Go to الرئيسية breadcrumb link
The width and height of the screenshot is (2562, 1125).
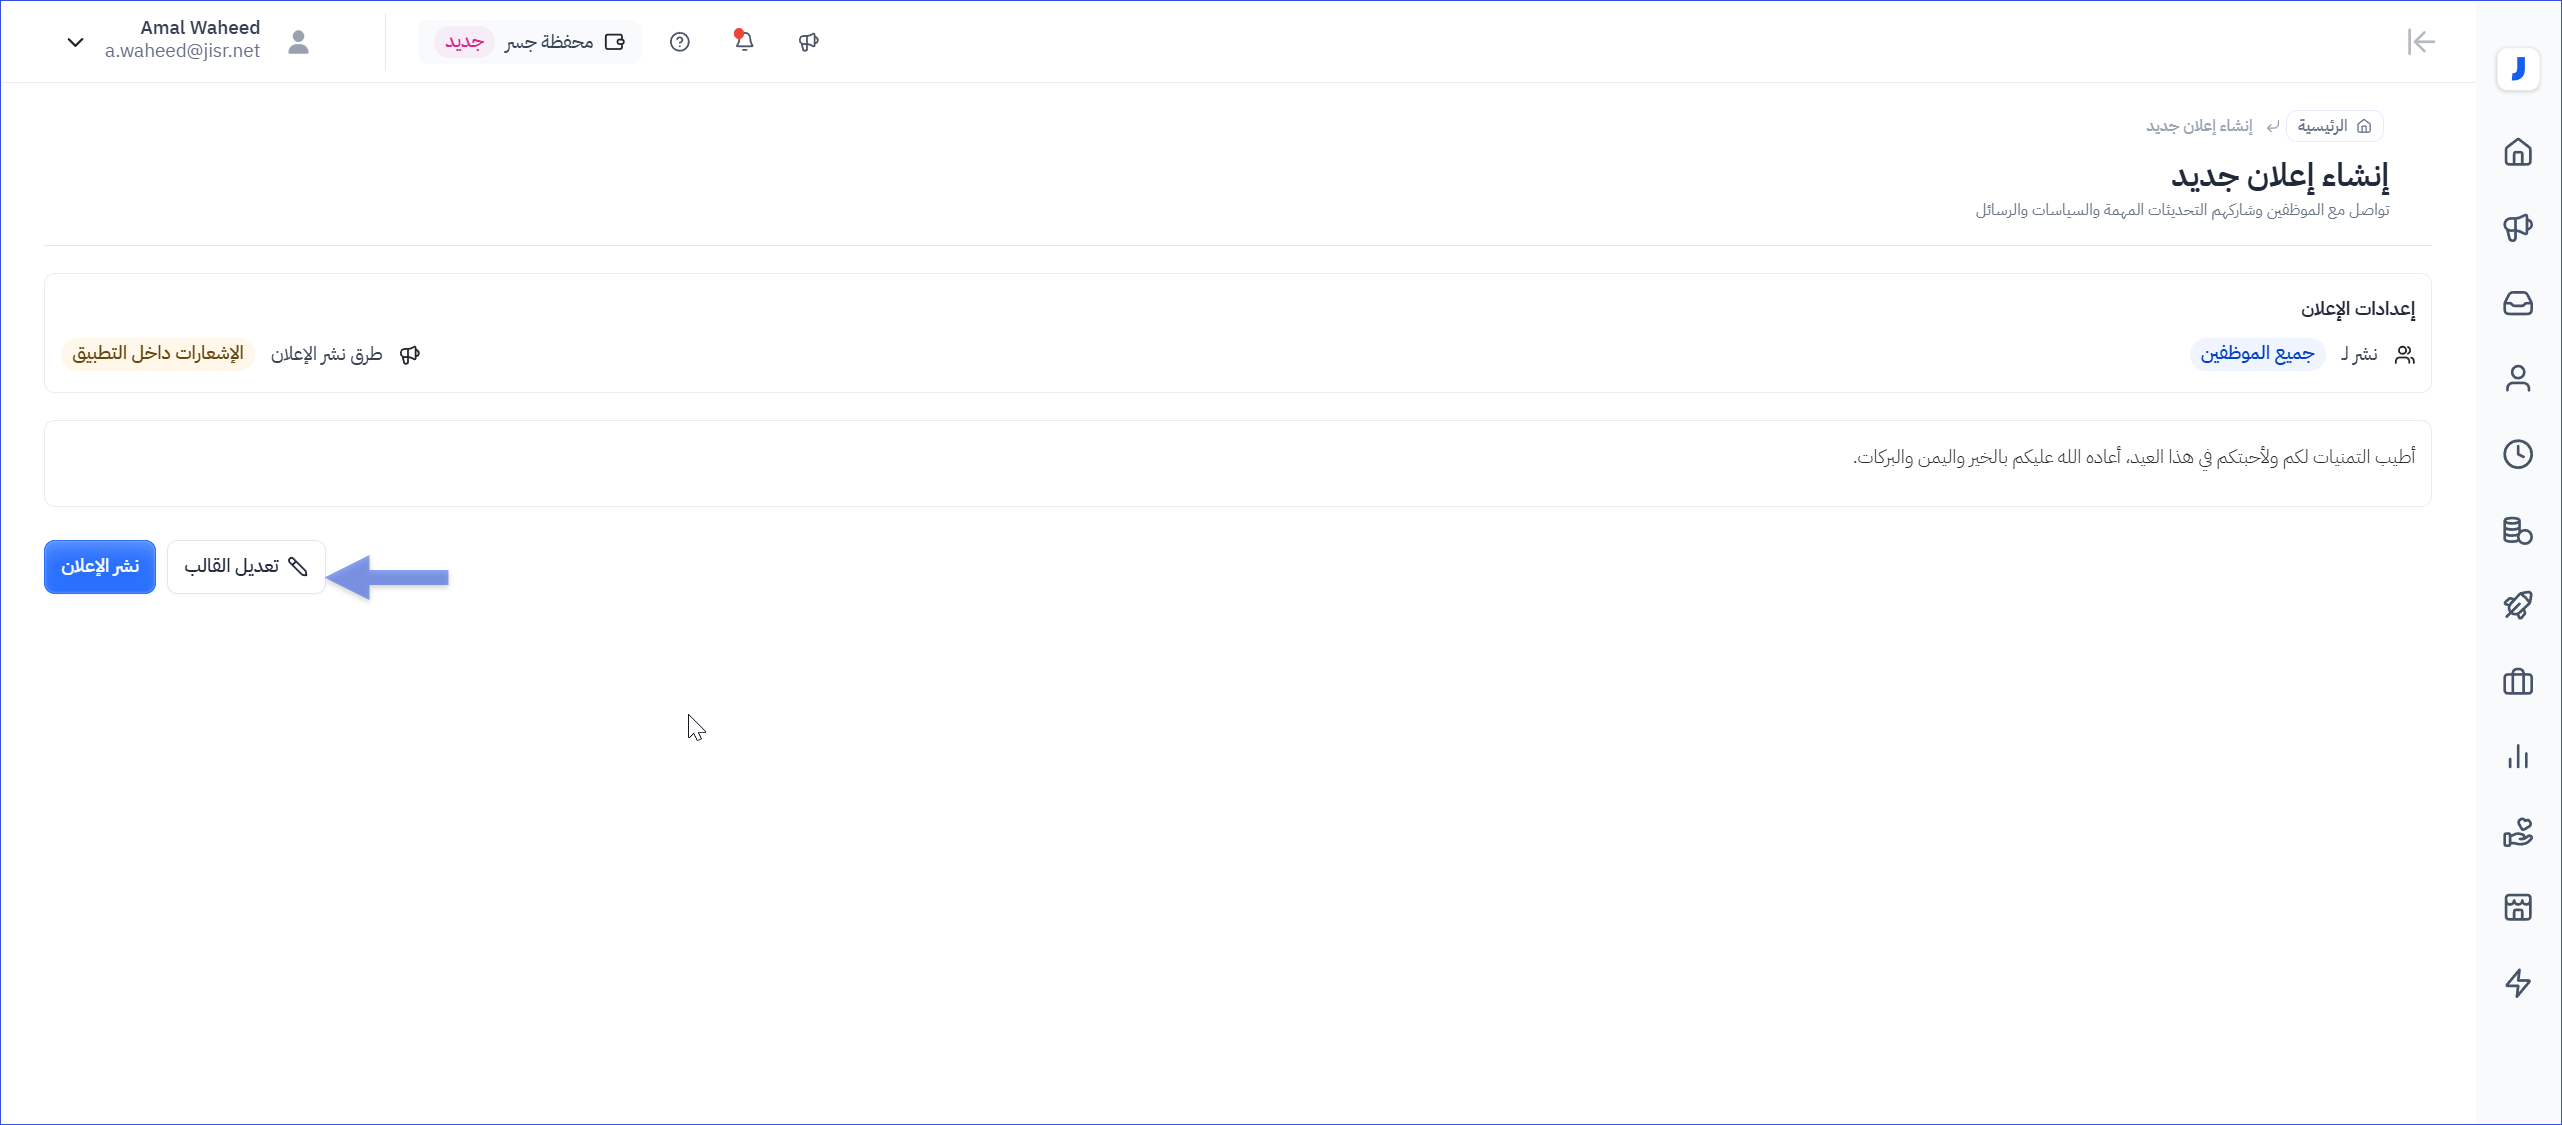[x=2334, y=126]
